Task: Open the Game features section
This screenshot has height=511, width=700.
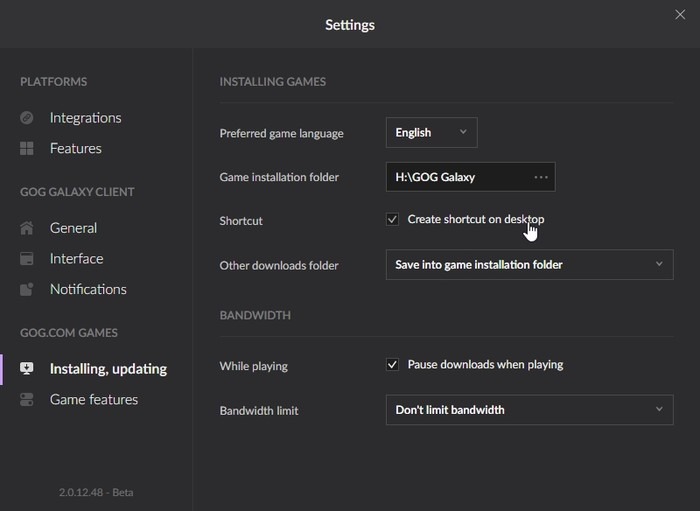Action: (x=94, y=399)
